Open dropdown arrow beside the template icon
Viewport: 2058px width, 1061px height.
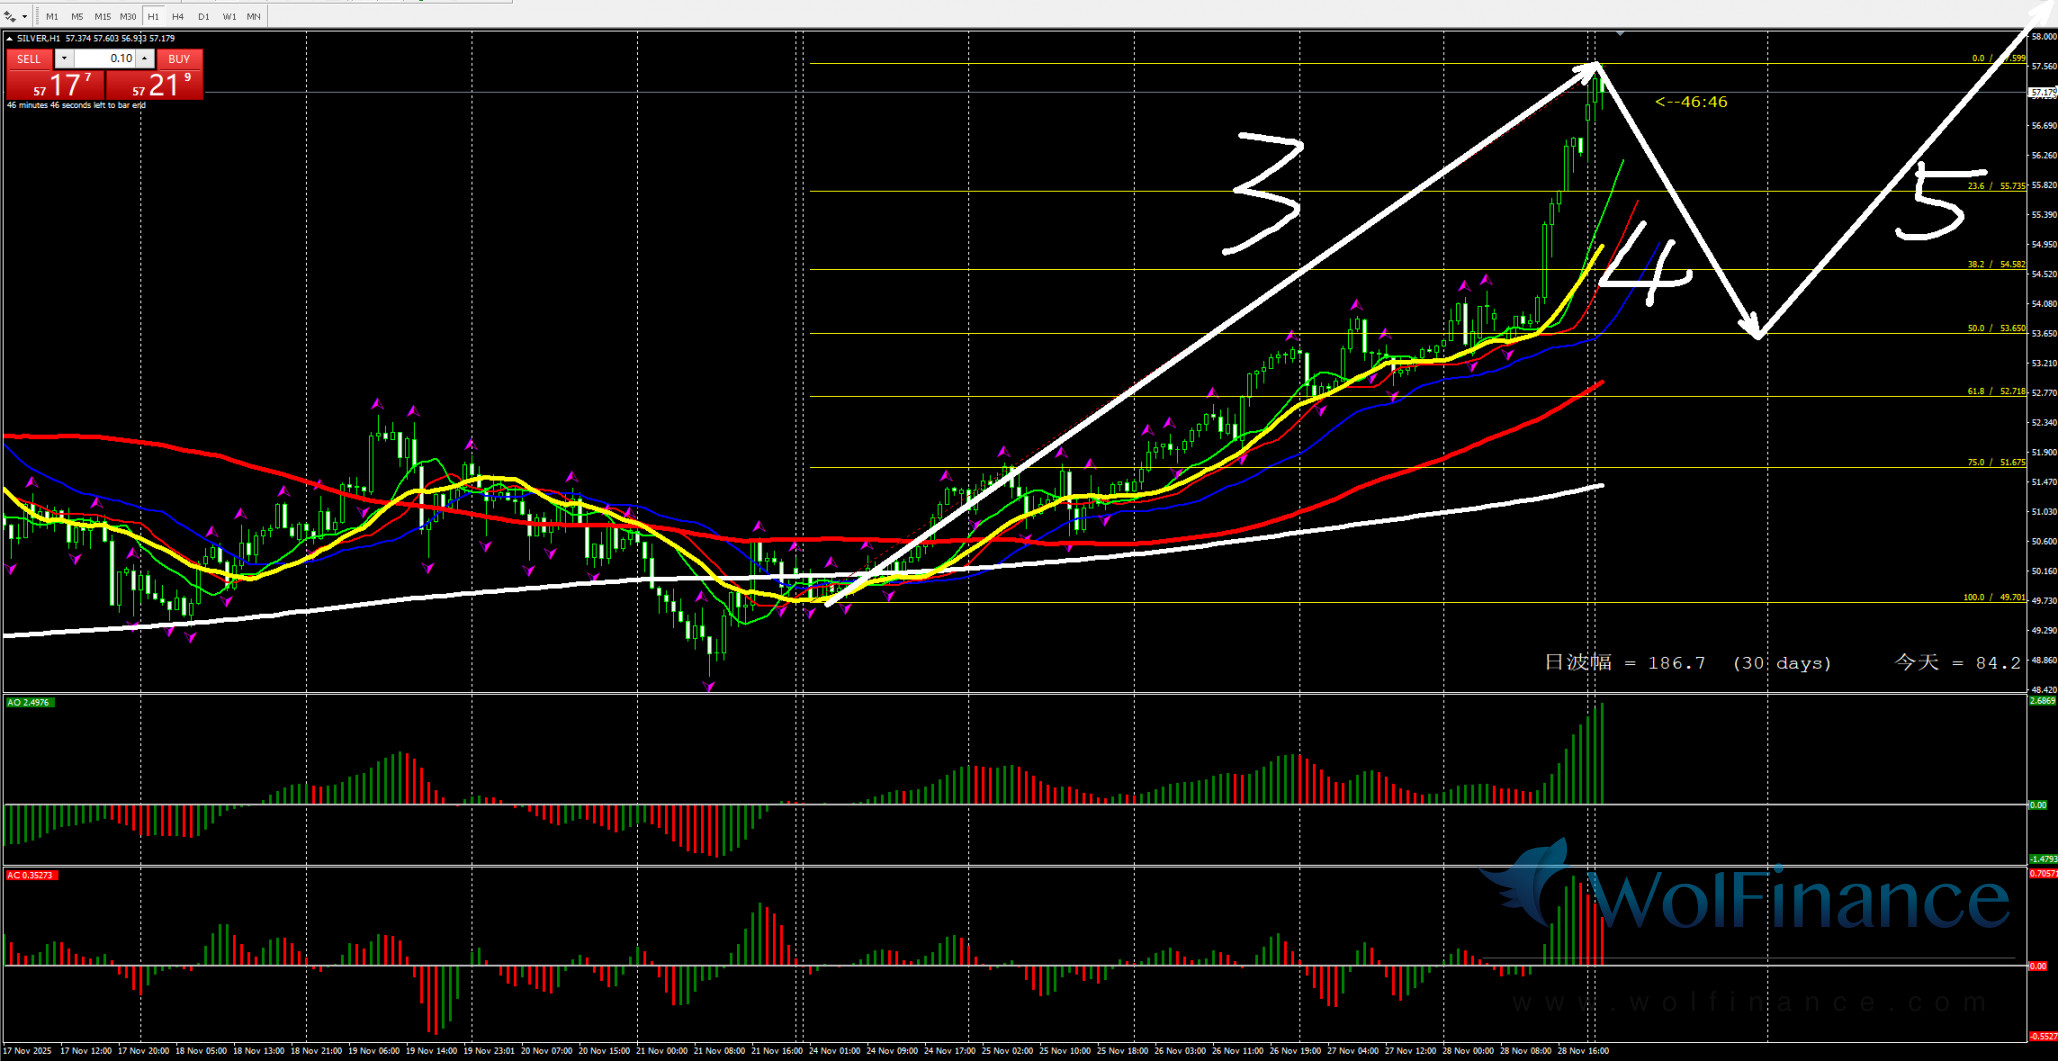24,16
